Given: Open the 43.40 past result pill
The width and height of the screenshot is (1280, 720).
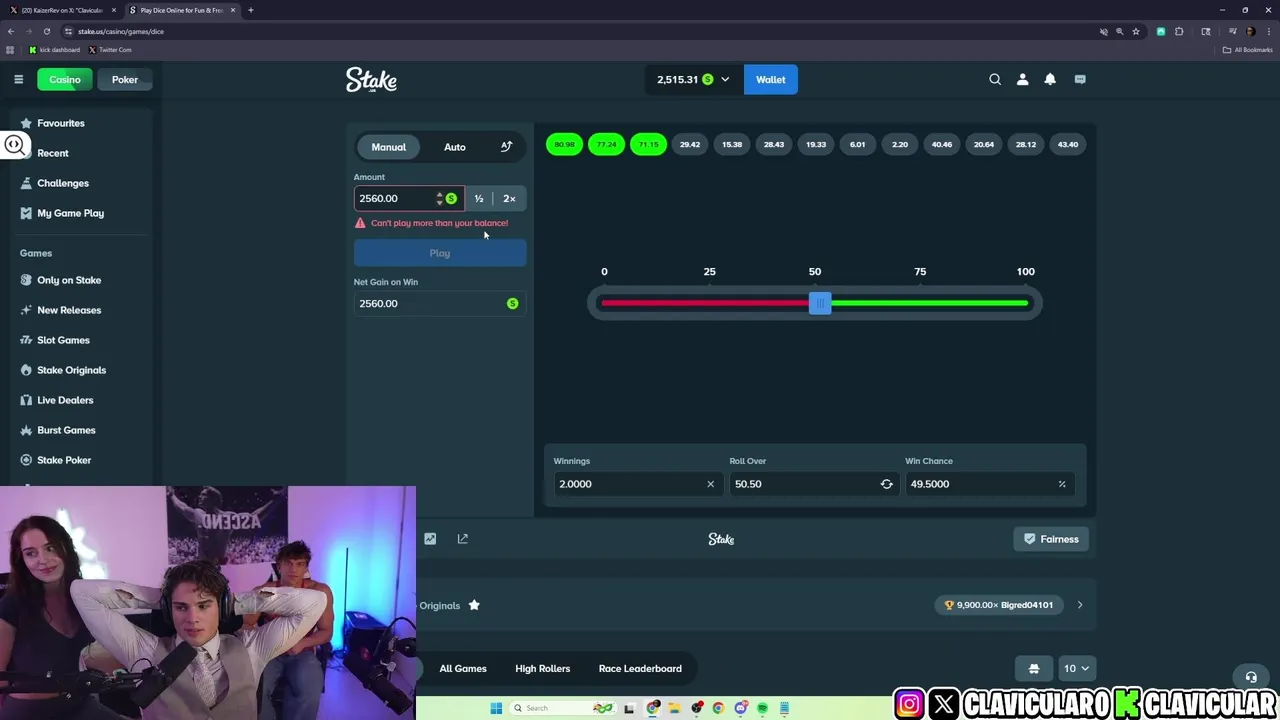Looking at the screenshot, I should tap(1068, 144).
